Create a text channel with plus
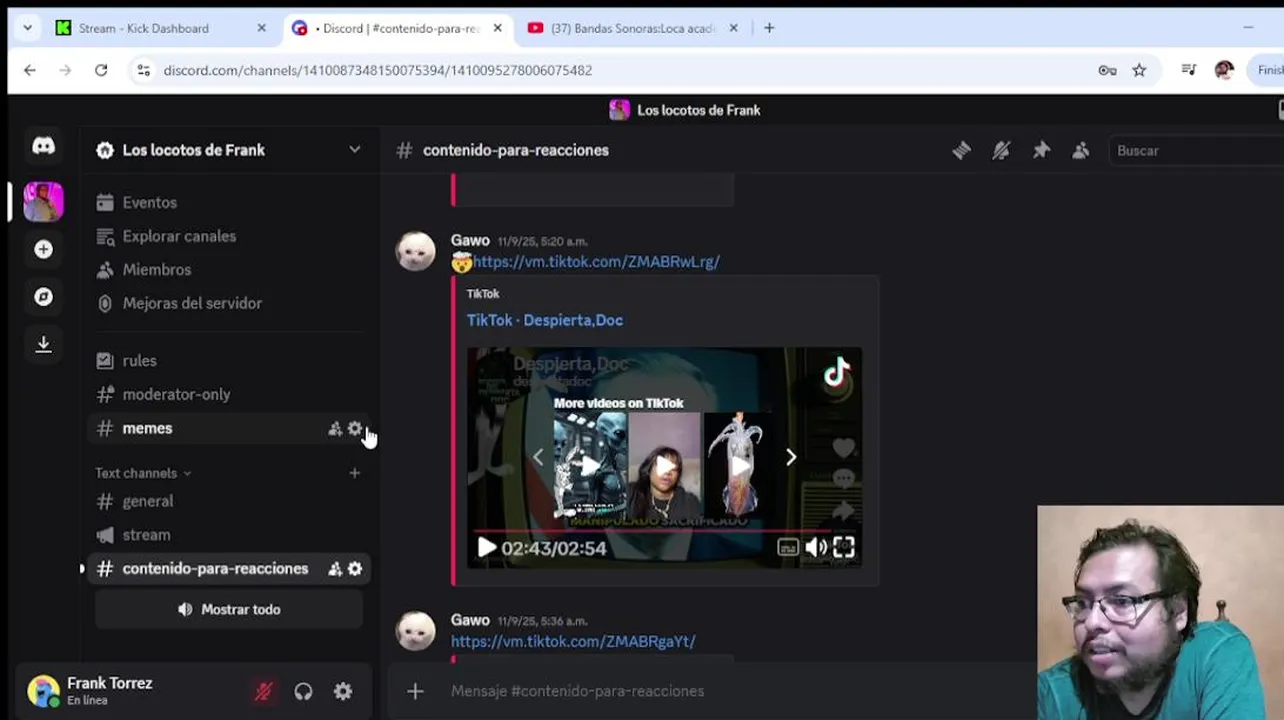The image size is (1284, 720). point(354,473)
